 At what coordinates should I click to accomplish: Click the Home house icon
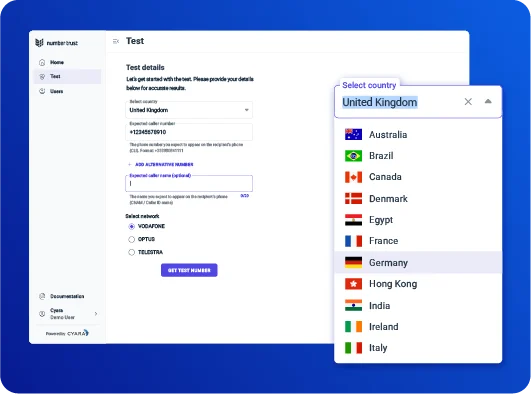pyautogui.click(x=42, y=62)
